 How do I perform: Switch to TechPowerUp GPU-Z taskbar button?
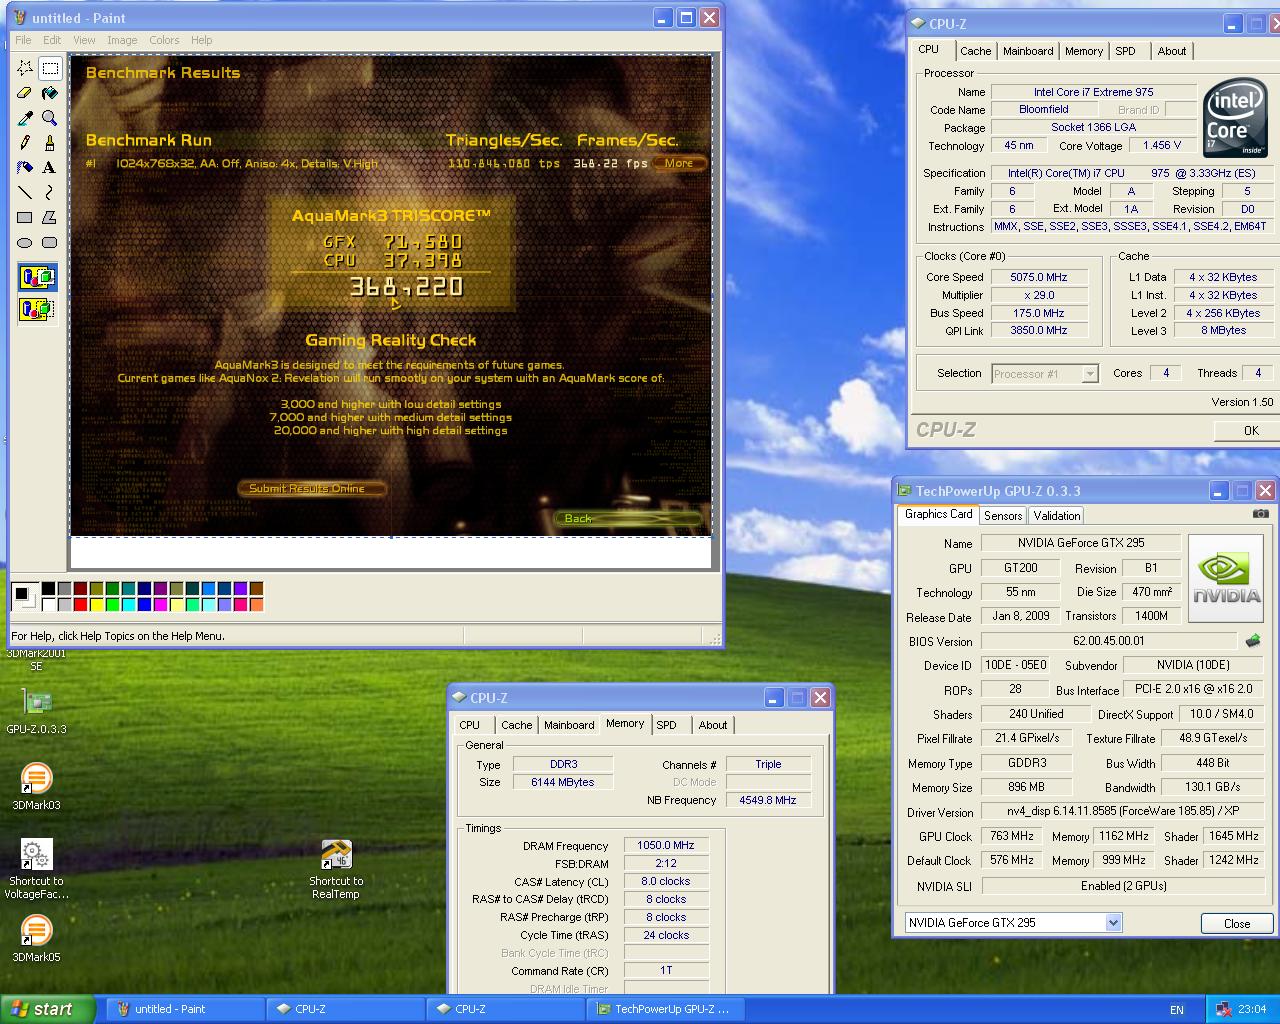coord(668,1009)
